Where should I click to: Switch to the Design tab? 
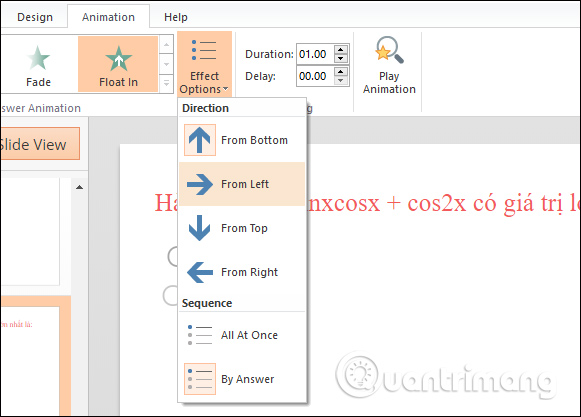[x=35, y=17]
